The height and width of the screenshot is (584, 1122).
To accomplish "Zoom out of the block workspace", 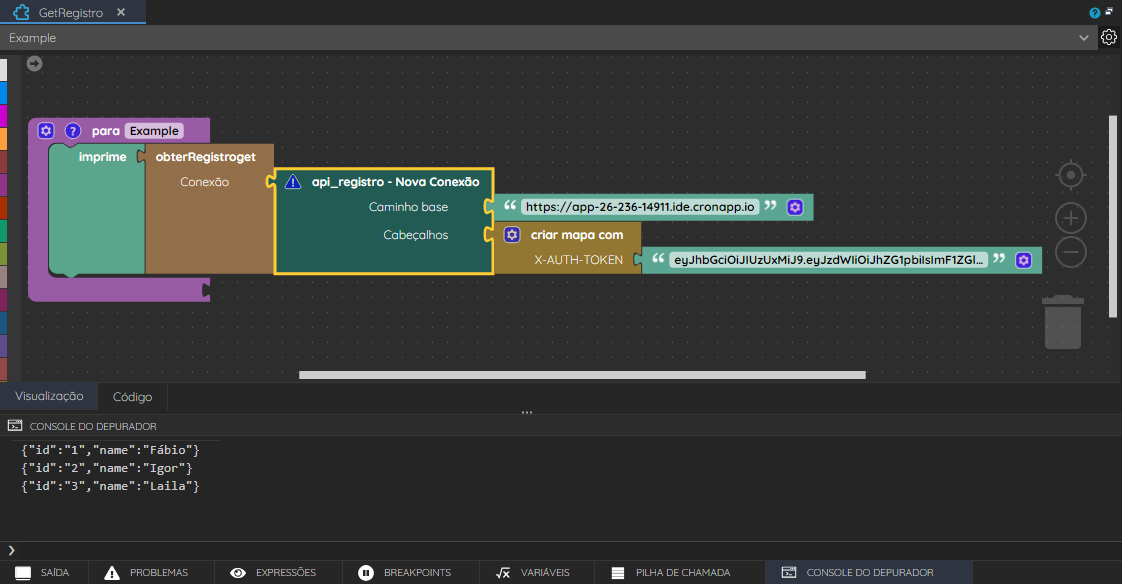I will (x=1070, y=252).
